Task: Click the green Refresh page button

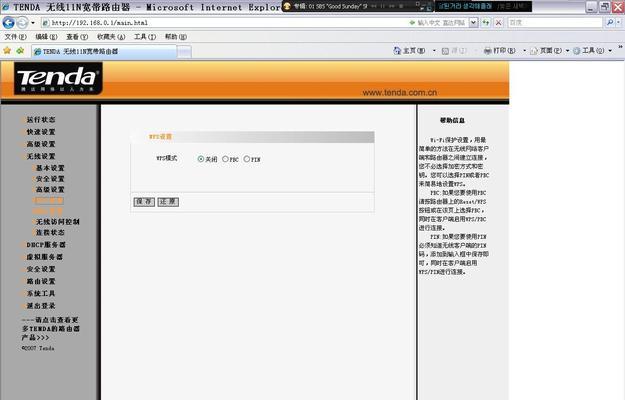Action: coord(485,23)
